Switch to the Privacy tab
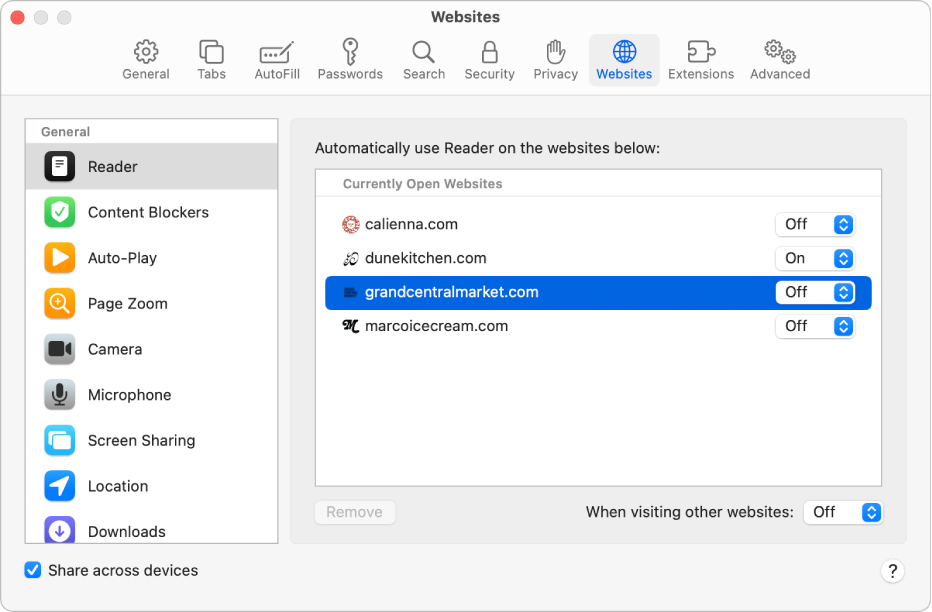 pyautogui.click(x=556, y=60)
